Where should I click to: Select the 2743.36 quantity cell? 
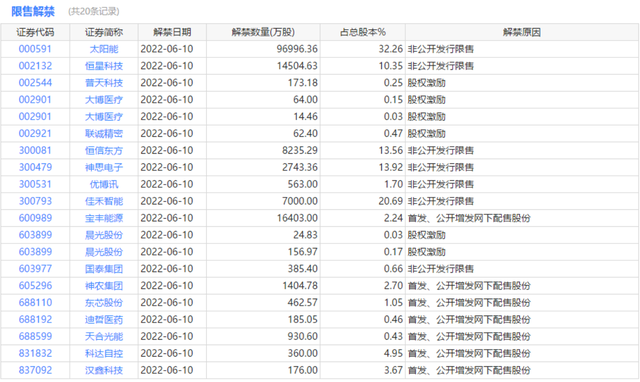(x=300, y=167)
